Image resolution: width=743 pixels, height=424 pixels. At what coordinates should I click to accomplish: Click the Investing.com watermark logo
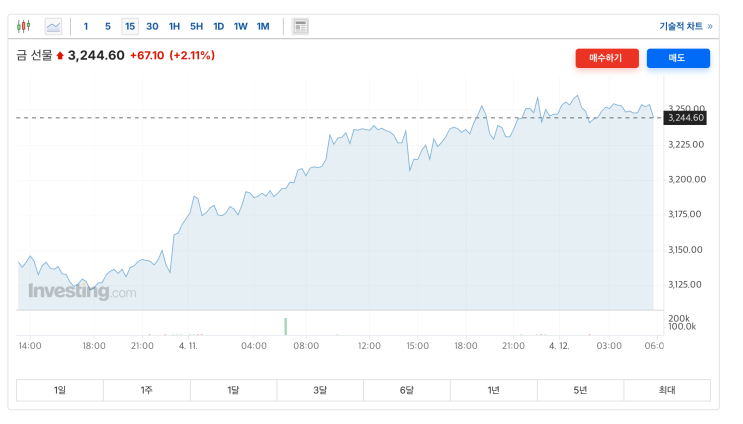pos(81,292)
